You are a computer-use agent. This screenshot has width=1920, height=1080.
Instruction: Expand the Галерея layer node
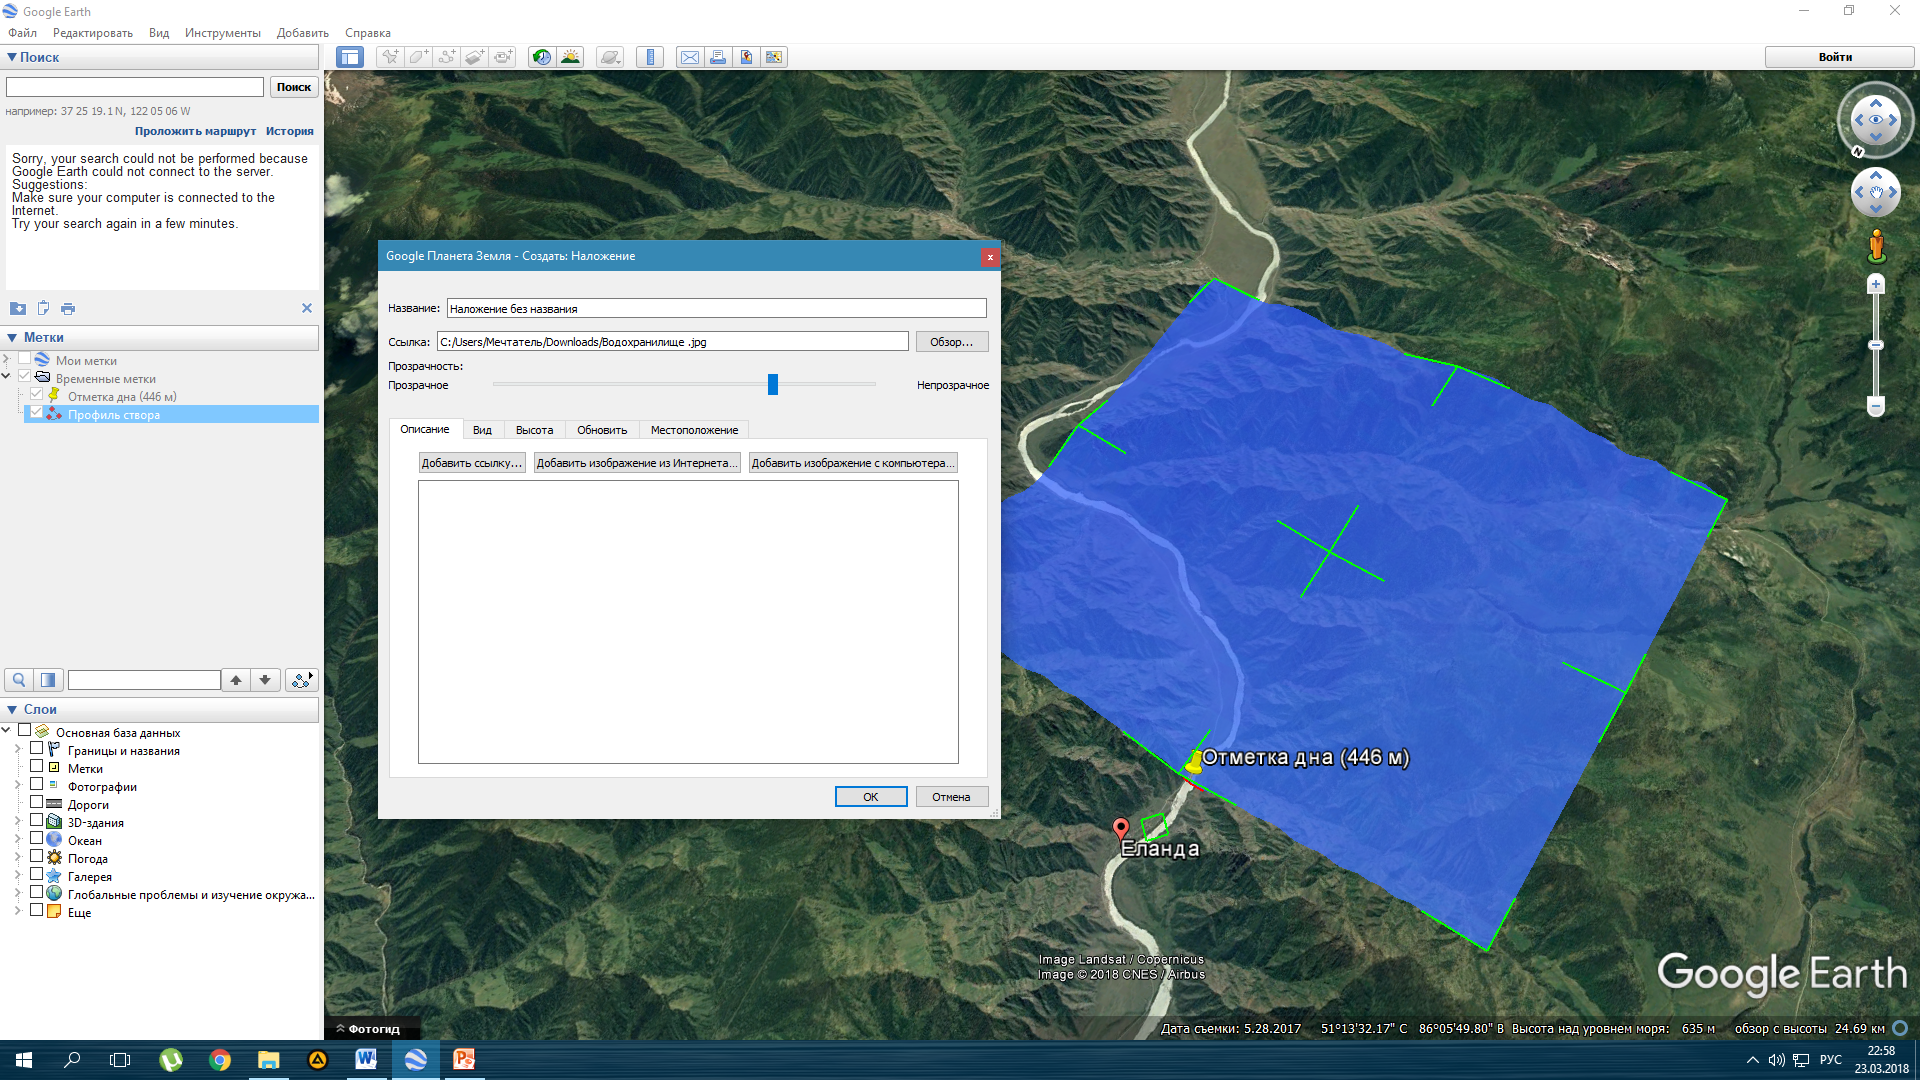pos(18,876)
